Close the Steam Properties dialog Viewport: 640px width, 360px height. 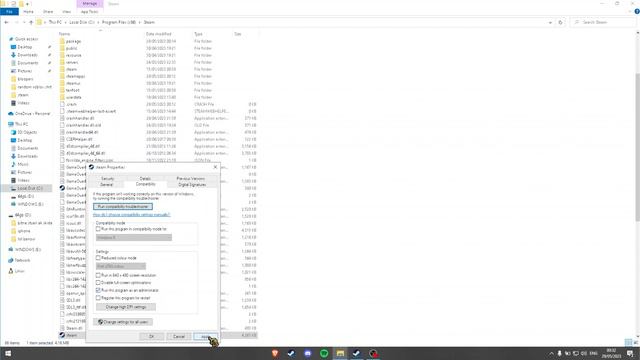(x=215, y=167)
